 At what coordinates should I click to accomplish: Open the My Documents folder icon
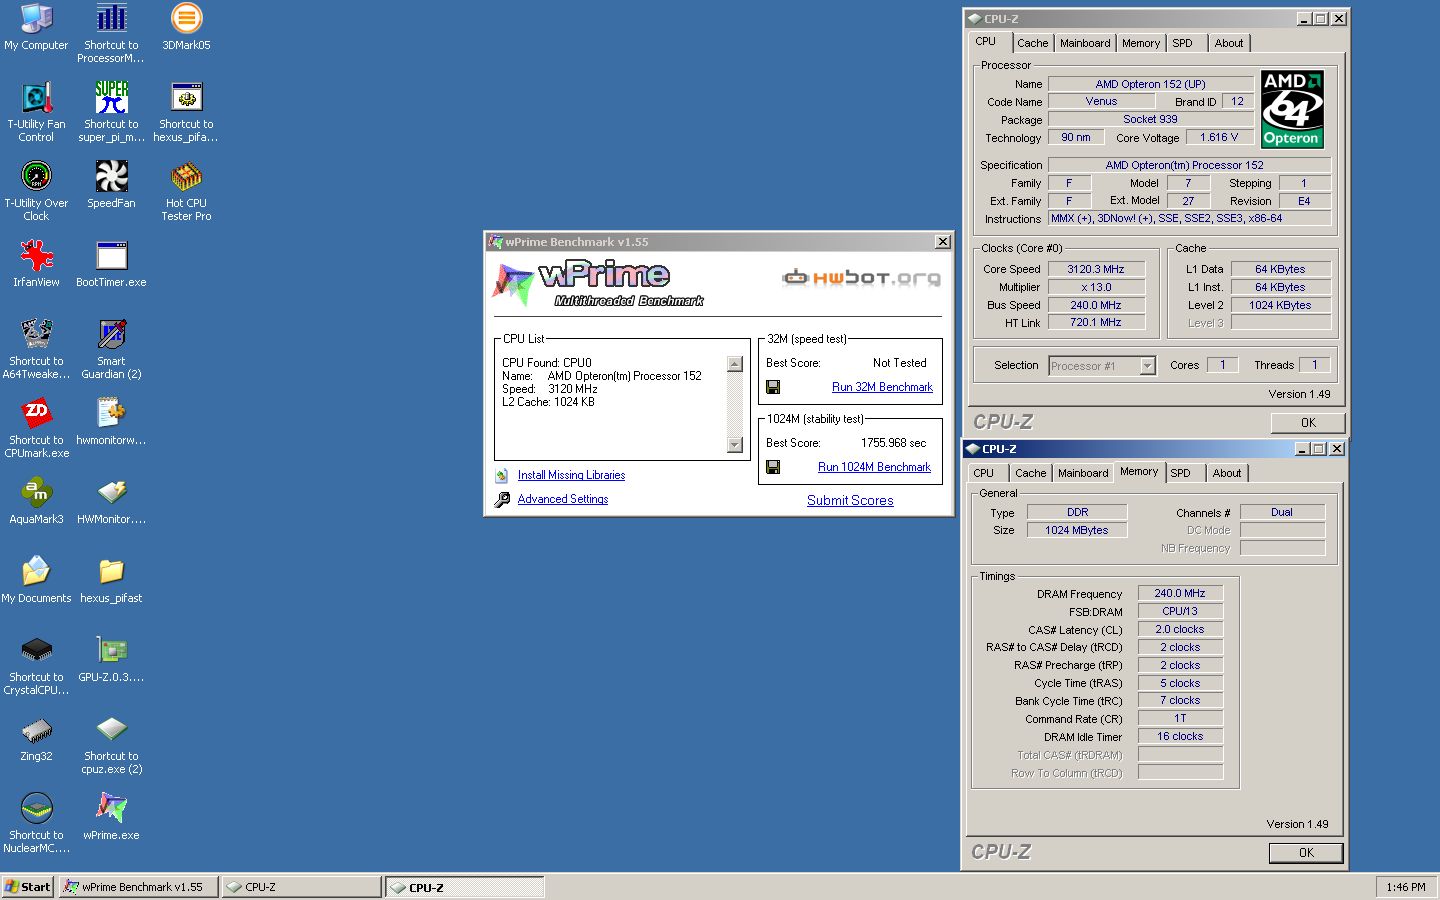coord(36,571)
